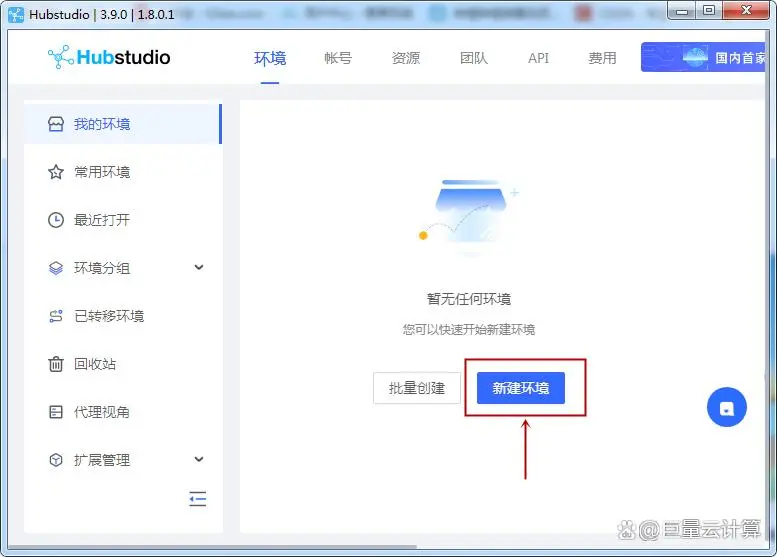Click the empty-state store illustration
The height and width of the screenshot is (557, 777).
pos(469,217)
